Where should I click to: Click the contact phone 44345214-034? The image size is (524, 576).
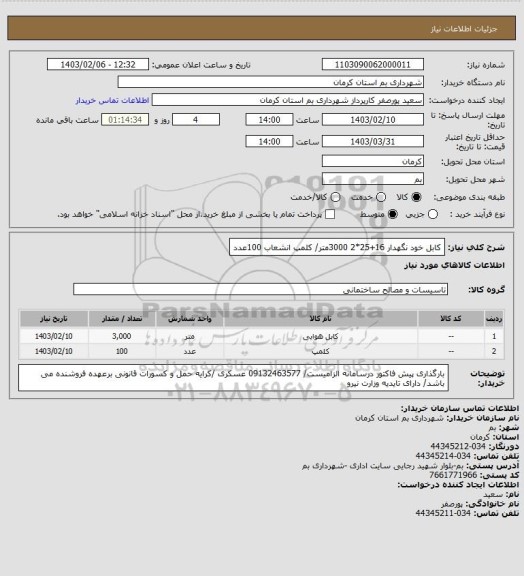pos(443,456)
